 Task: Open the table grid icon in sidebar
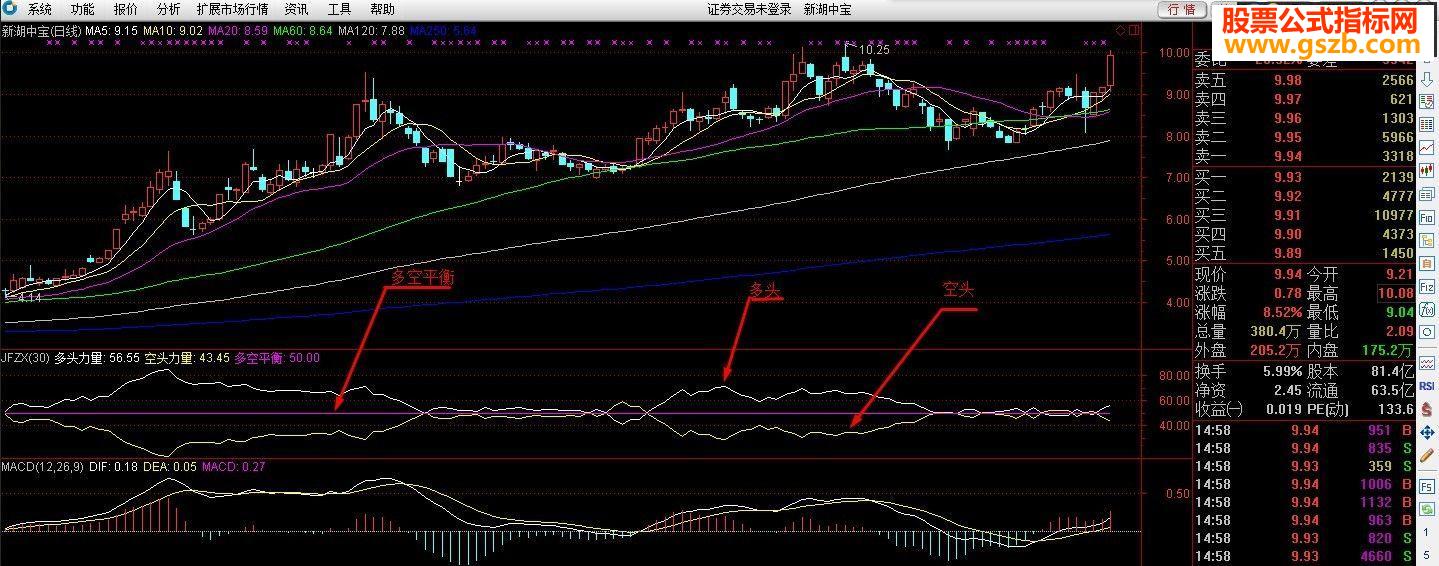[1427, 124]
